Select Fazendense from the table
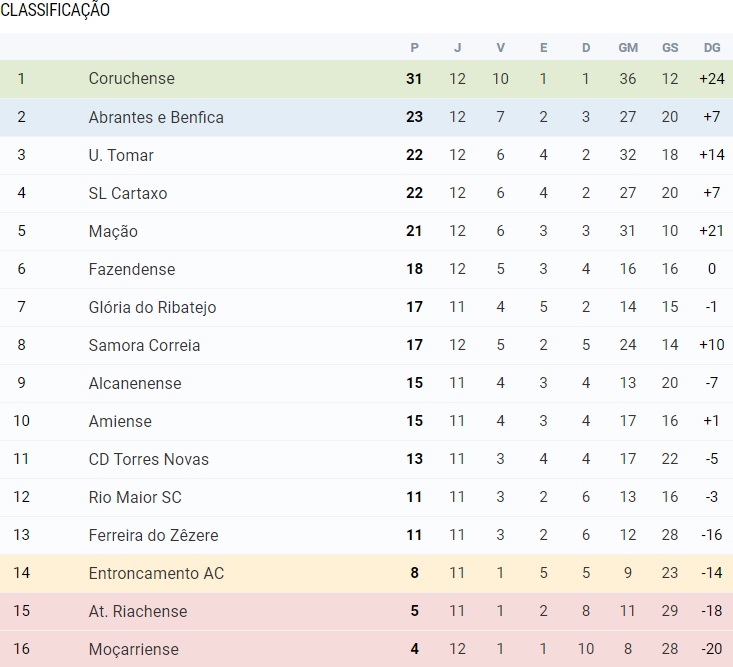The height and width of the screenshot is (667, 733). pyautogui.click(x=132, y=269)
